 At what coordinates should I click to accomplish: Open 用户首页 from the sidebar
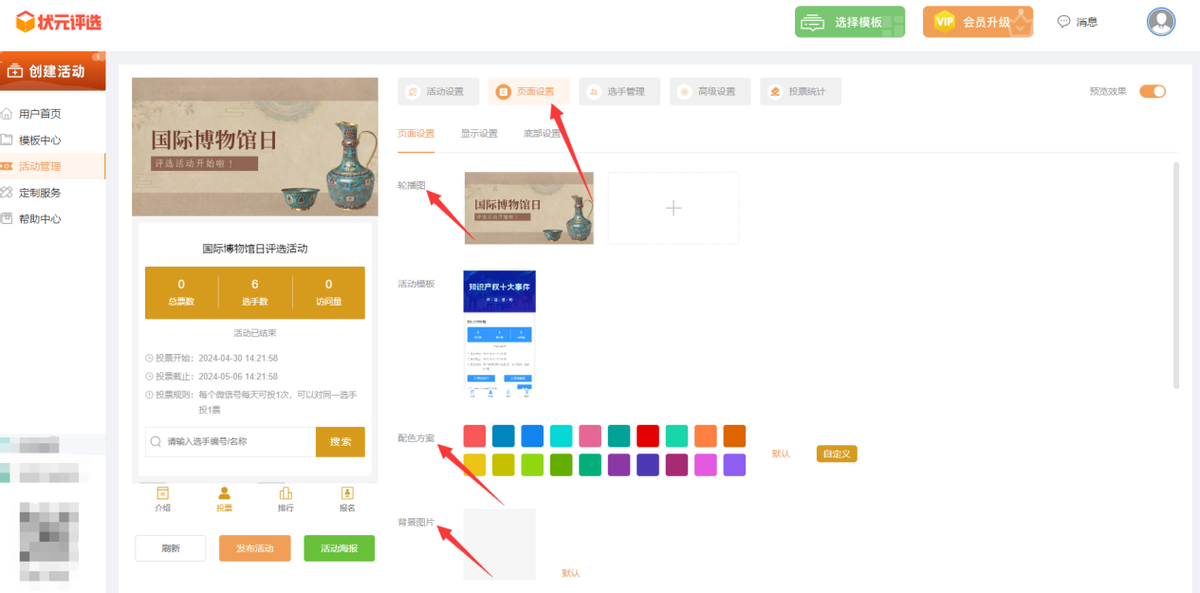click(39, 114)
